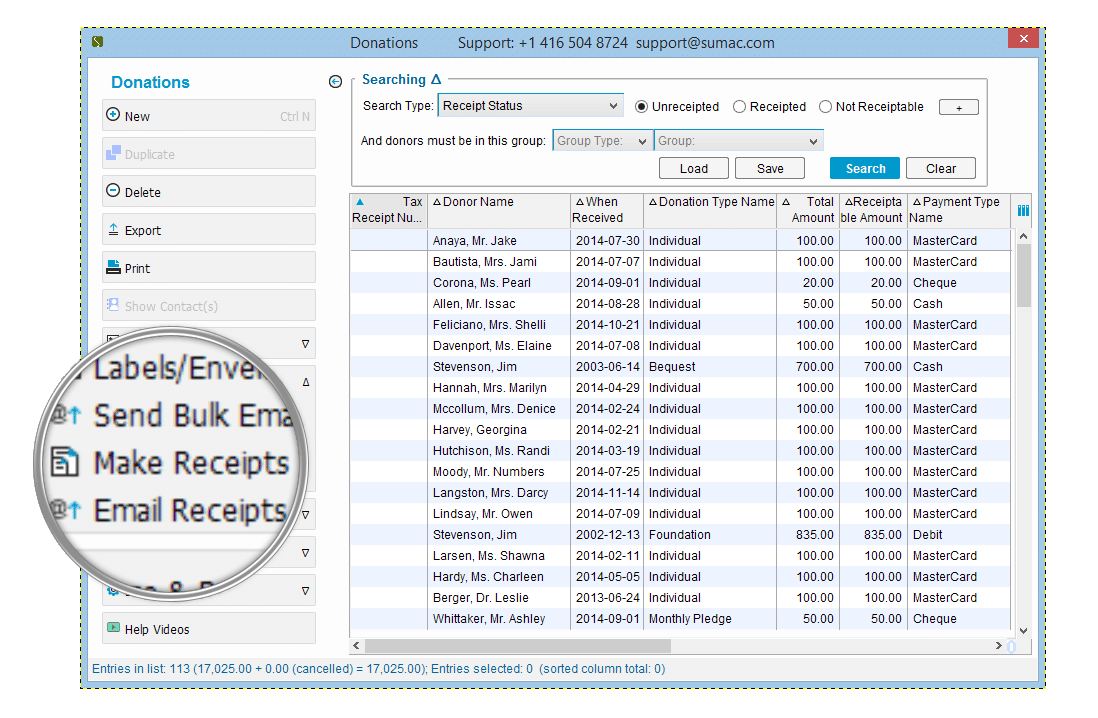Click the blue Search button
The image size is (1098, 718).
(x=865, y=168)
